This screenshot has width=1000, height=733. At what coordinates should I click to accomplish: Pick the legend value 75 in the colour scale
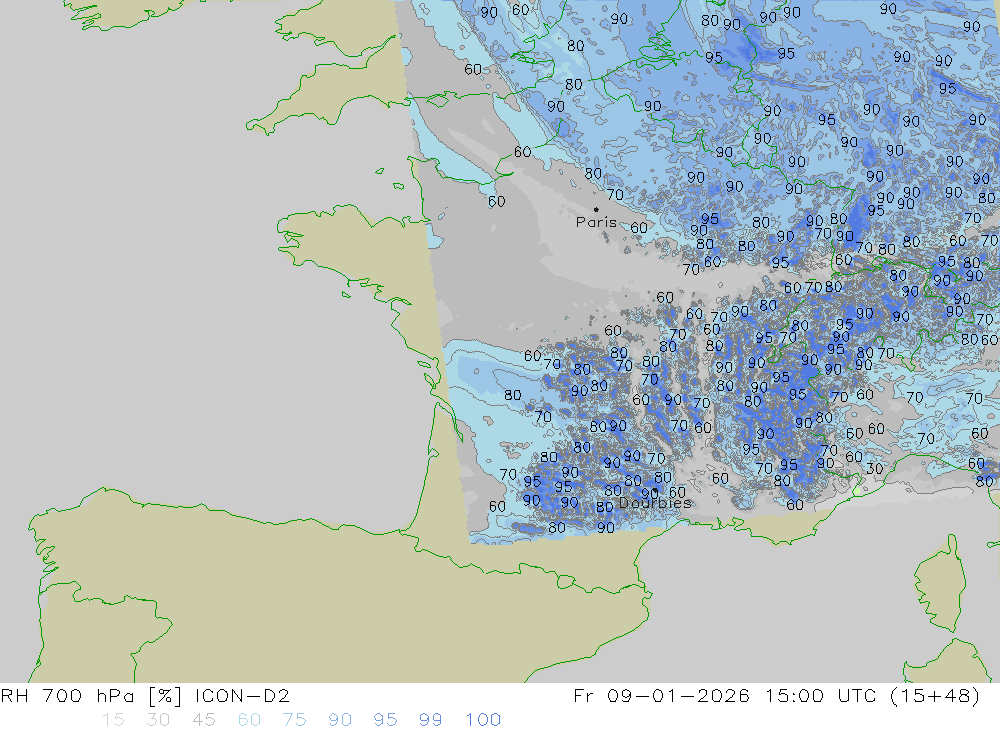pos(294,720)
